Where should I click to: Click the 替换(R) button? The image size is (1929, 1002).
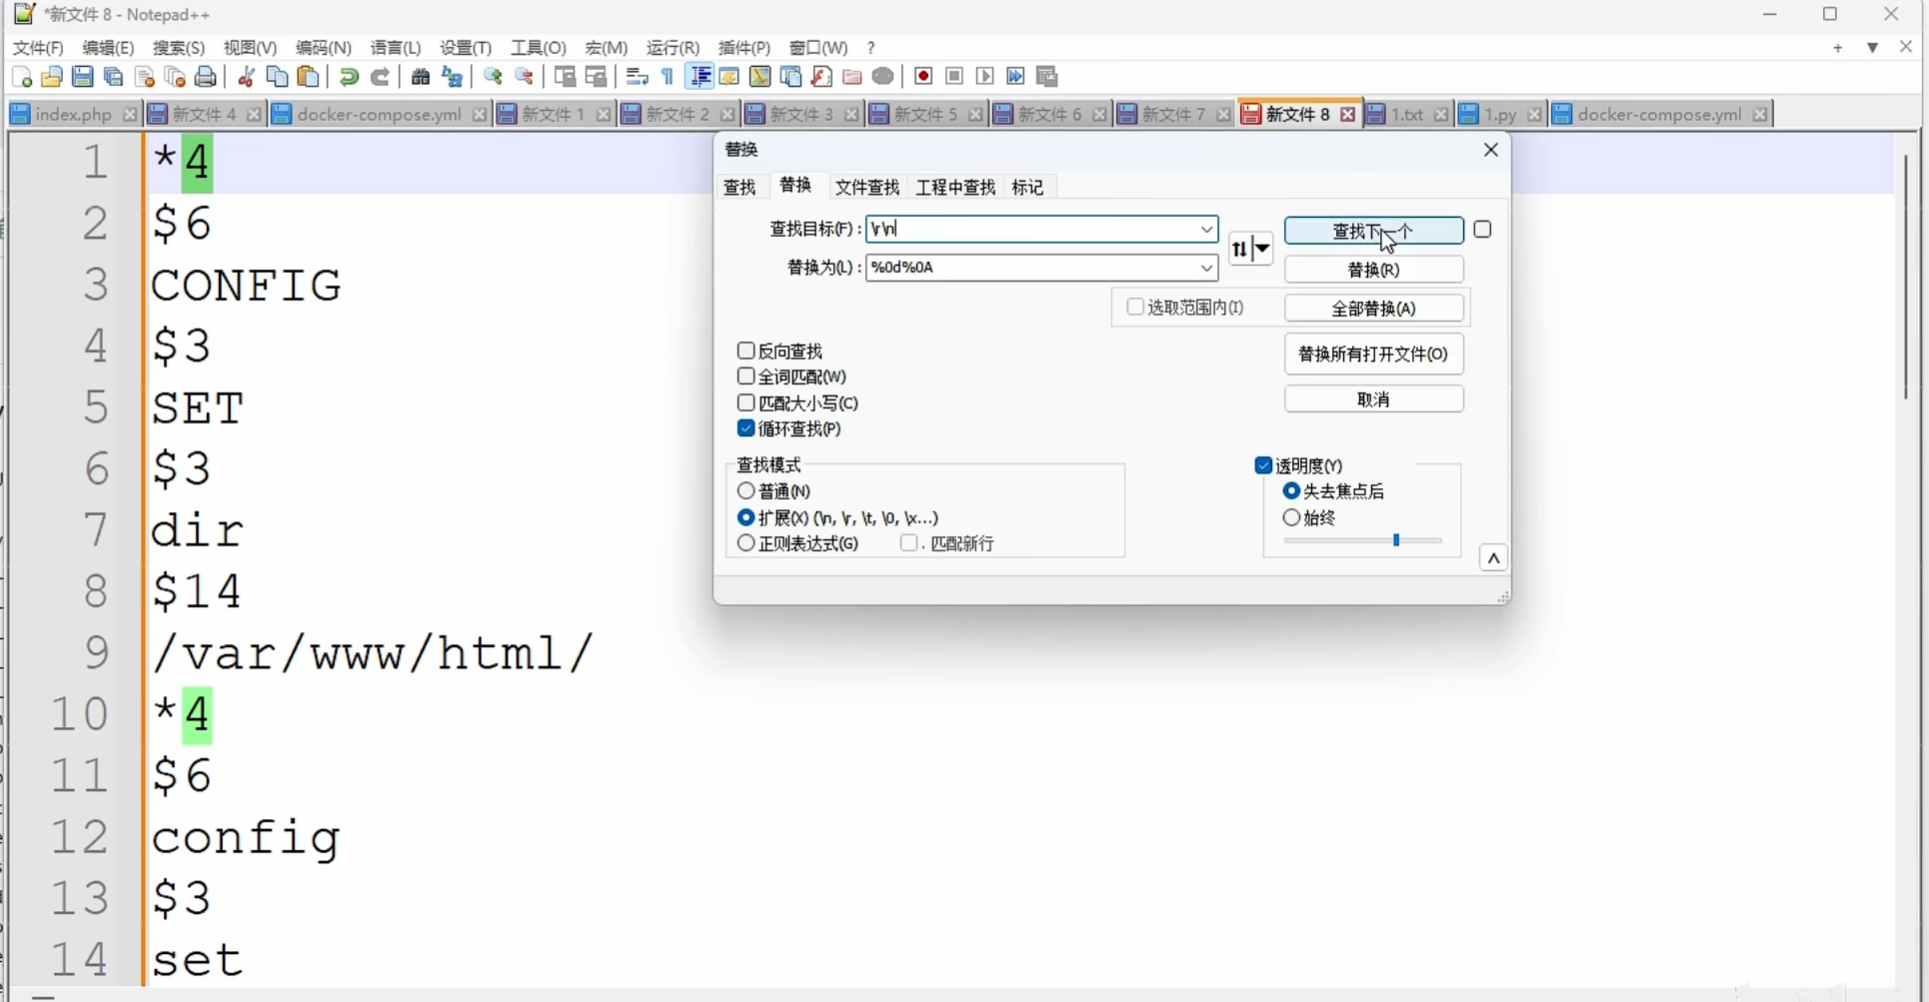click(1374, 270)
